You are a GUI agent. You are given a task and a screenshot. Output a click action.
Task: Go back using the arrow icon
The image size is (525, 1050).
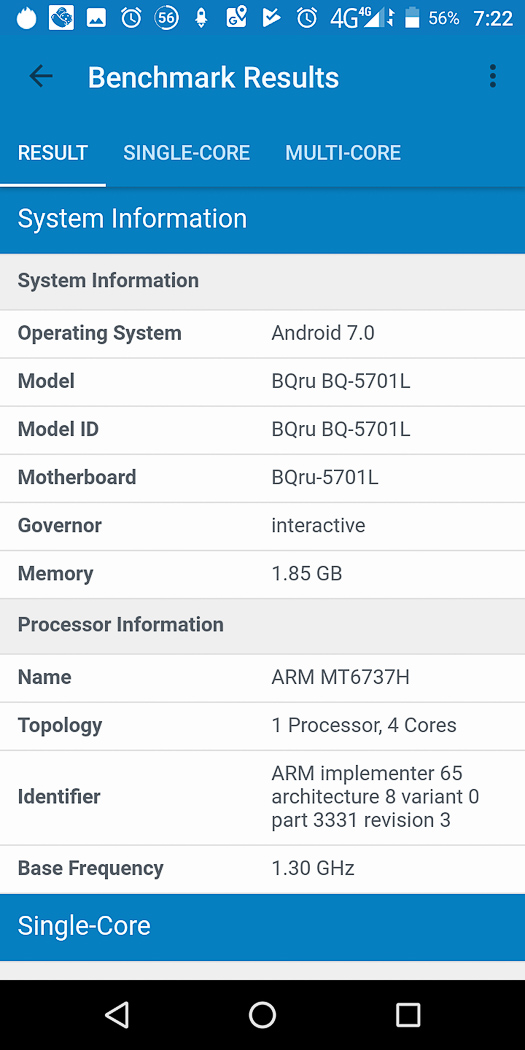point(40,77)
